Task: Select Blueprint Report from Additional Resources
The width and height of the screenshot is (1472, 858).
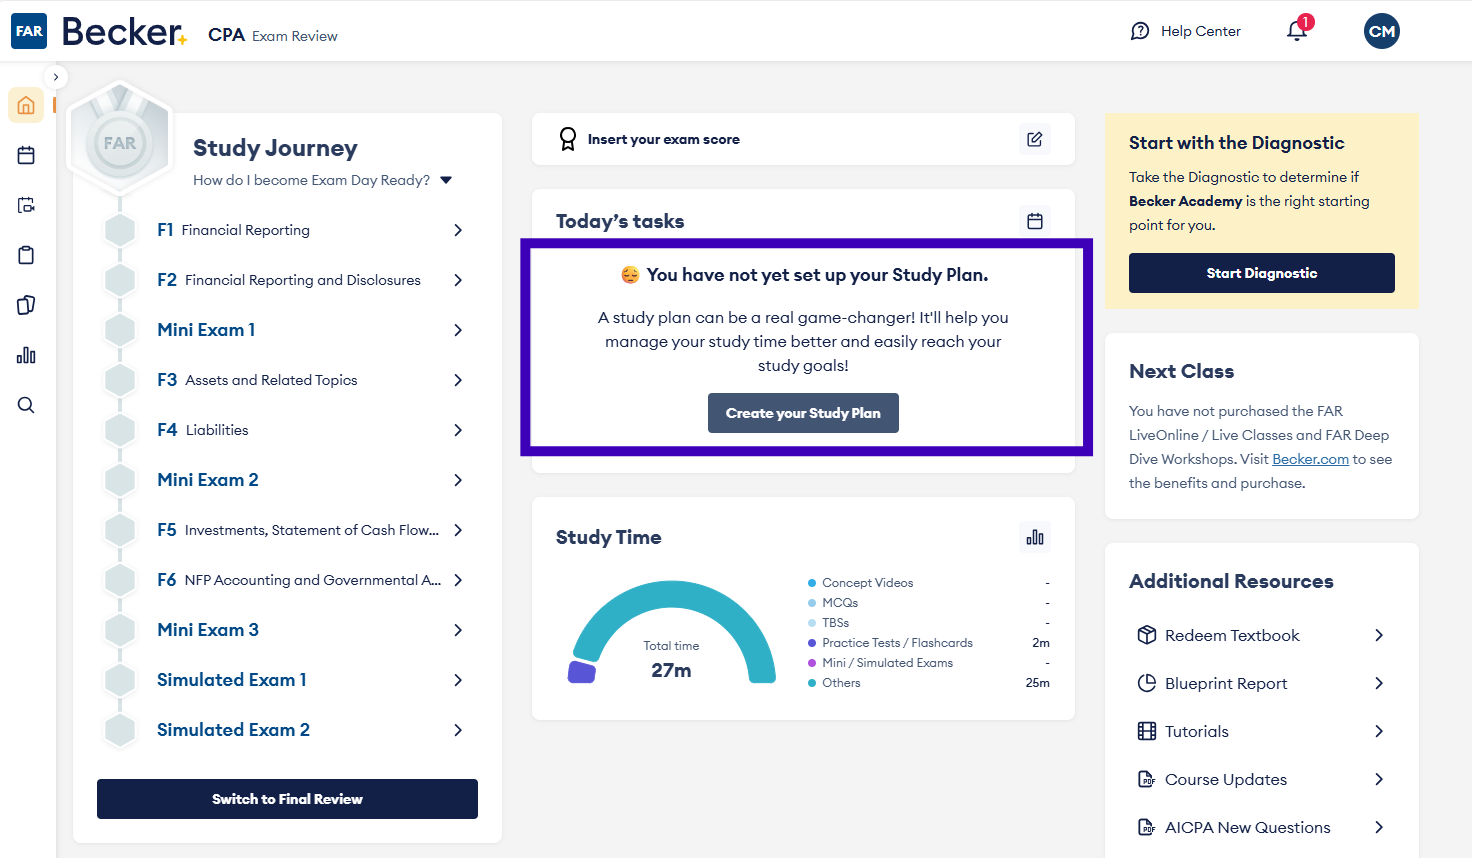Action: pos(1226,684)
